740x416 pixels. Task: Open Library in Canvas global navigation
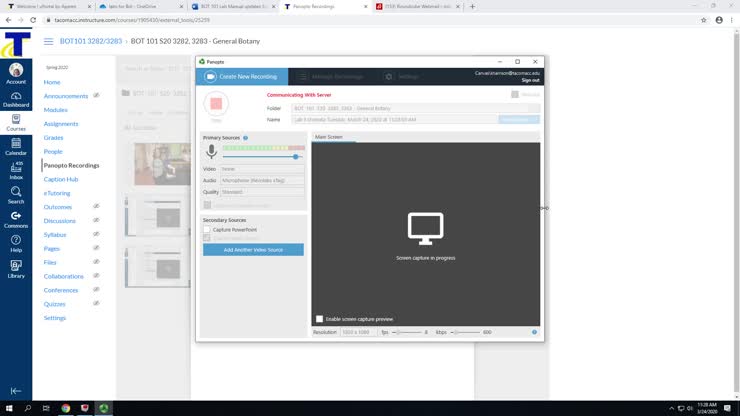click(x=16, y=269)
